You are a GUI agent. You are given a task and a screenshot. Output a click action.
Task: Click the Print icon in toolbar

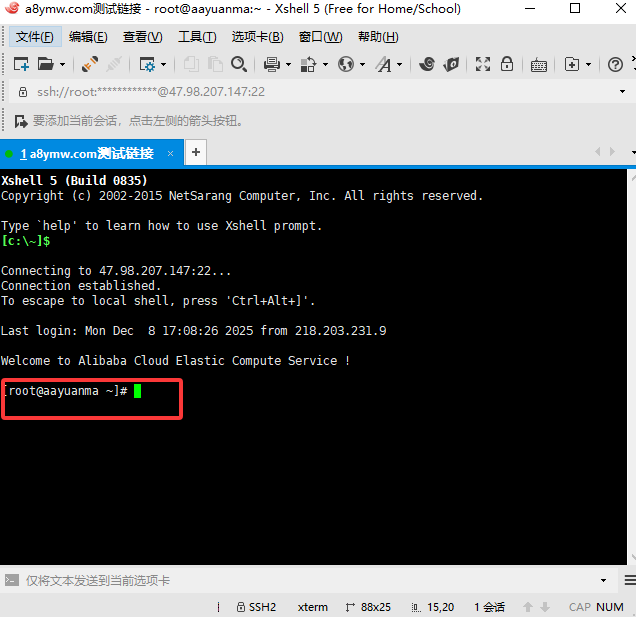[271, 64]
